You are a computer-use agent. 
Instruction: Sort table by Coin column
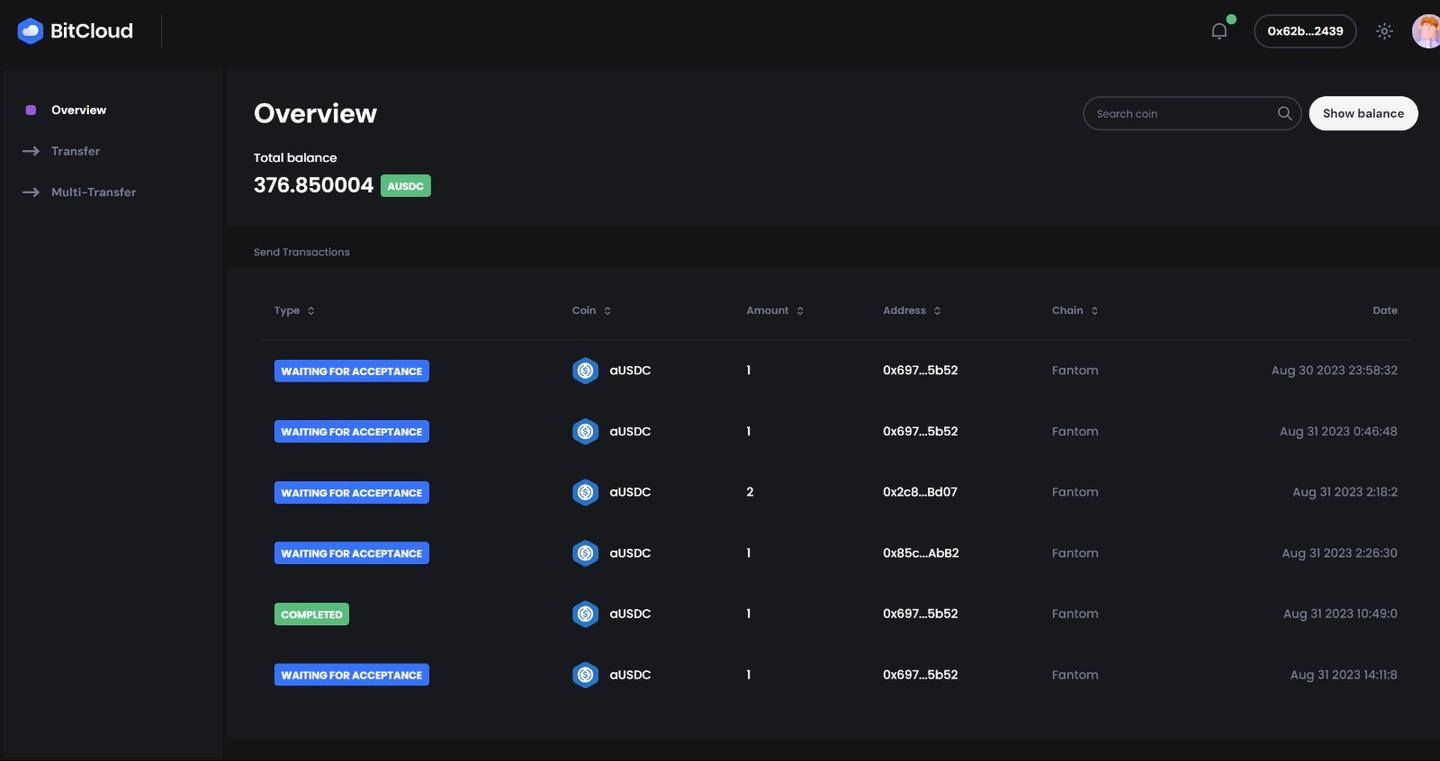point(592,310)
